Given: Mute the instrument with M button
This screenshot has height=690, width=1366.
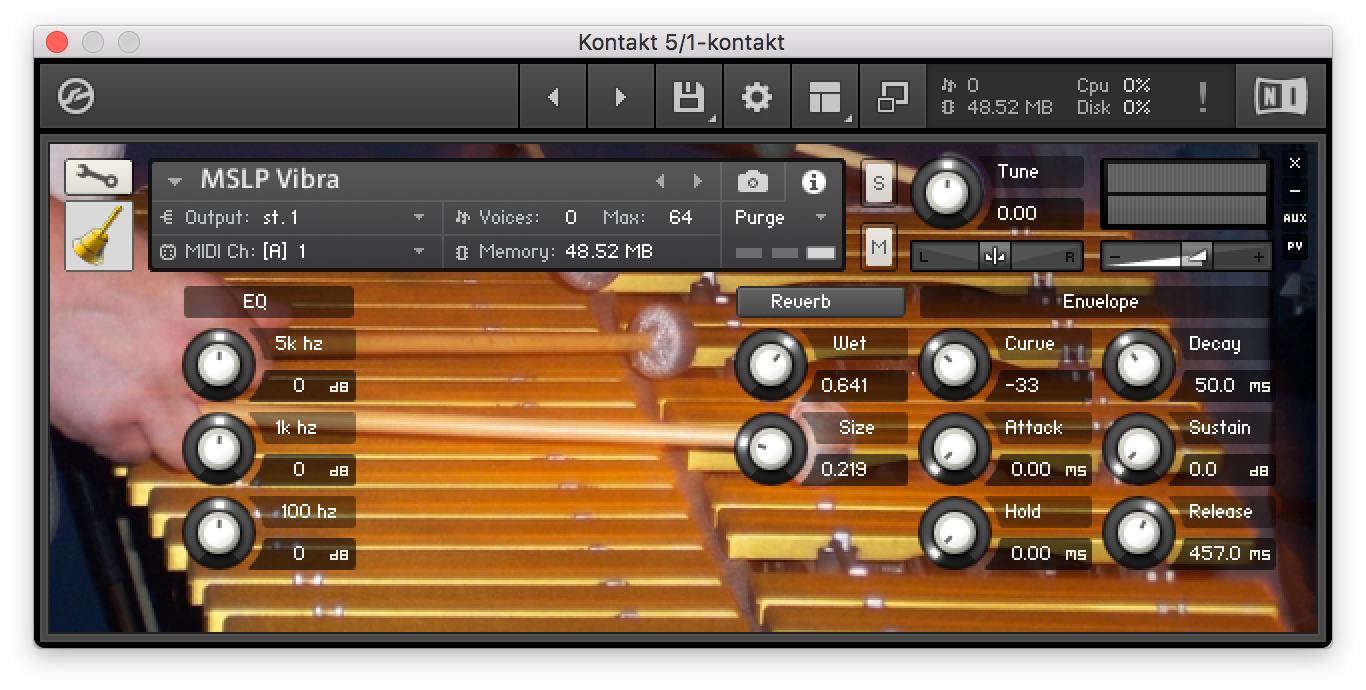Looking at the screenshot, I should point(878,246).
